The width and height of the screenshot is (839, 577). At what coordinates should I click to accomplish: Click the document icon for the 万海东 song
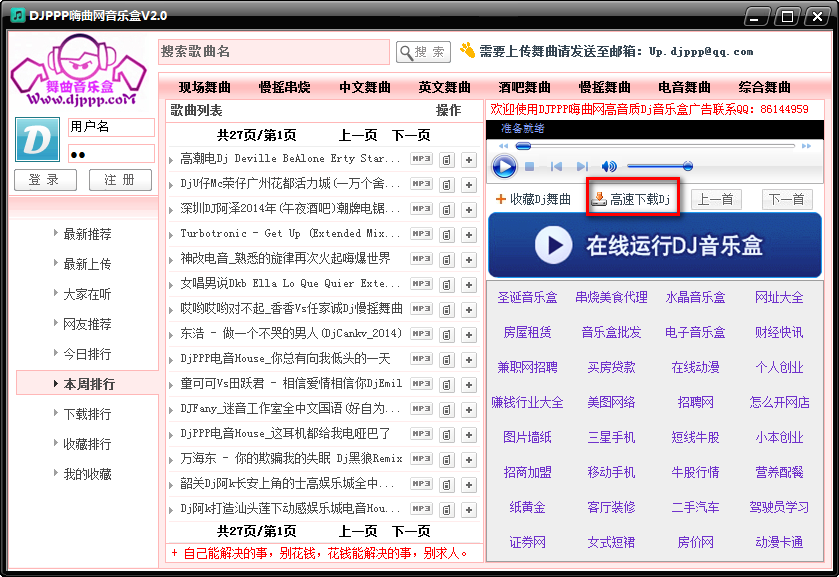coord(446,458)
